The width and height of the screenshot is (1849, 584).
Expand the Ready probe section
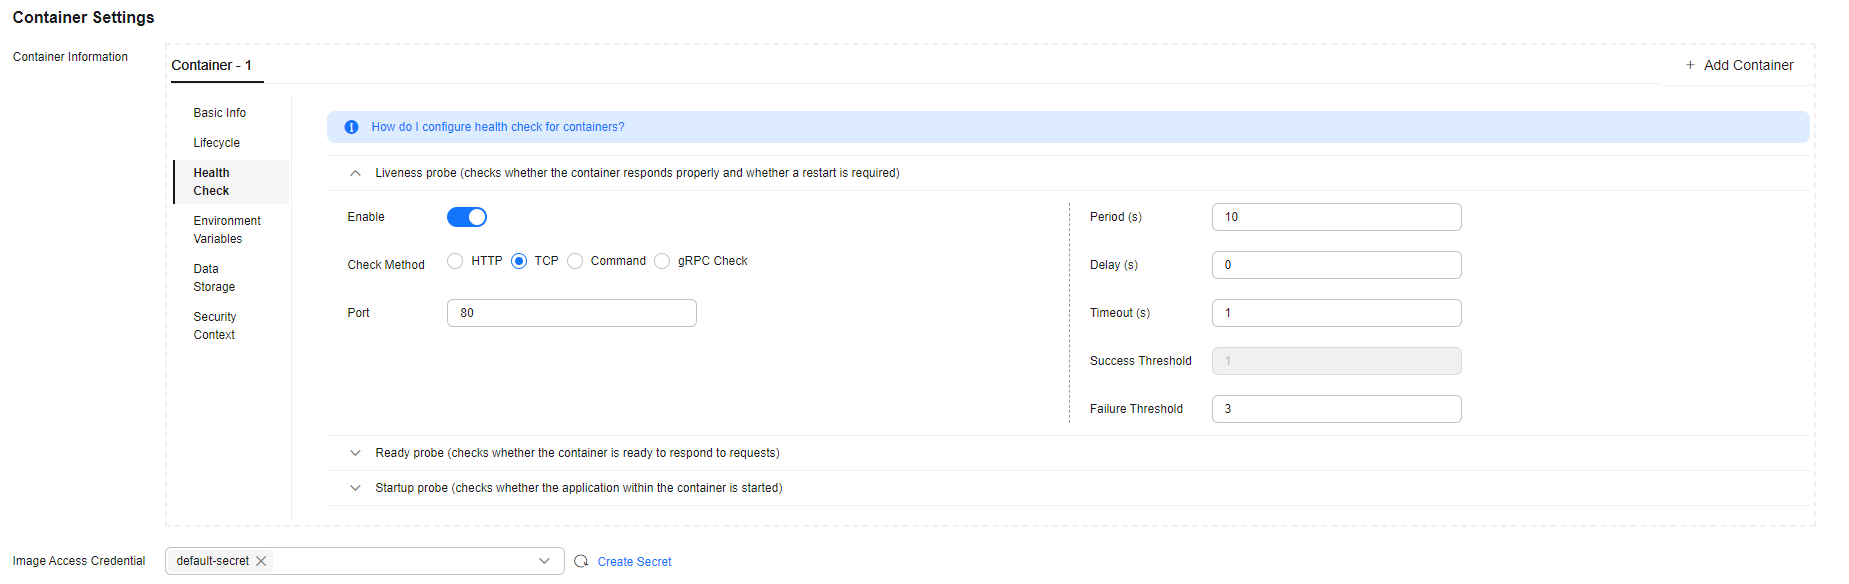click(x=355, y=453)
